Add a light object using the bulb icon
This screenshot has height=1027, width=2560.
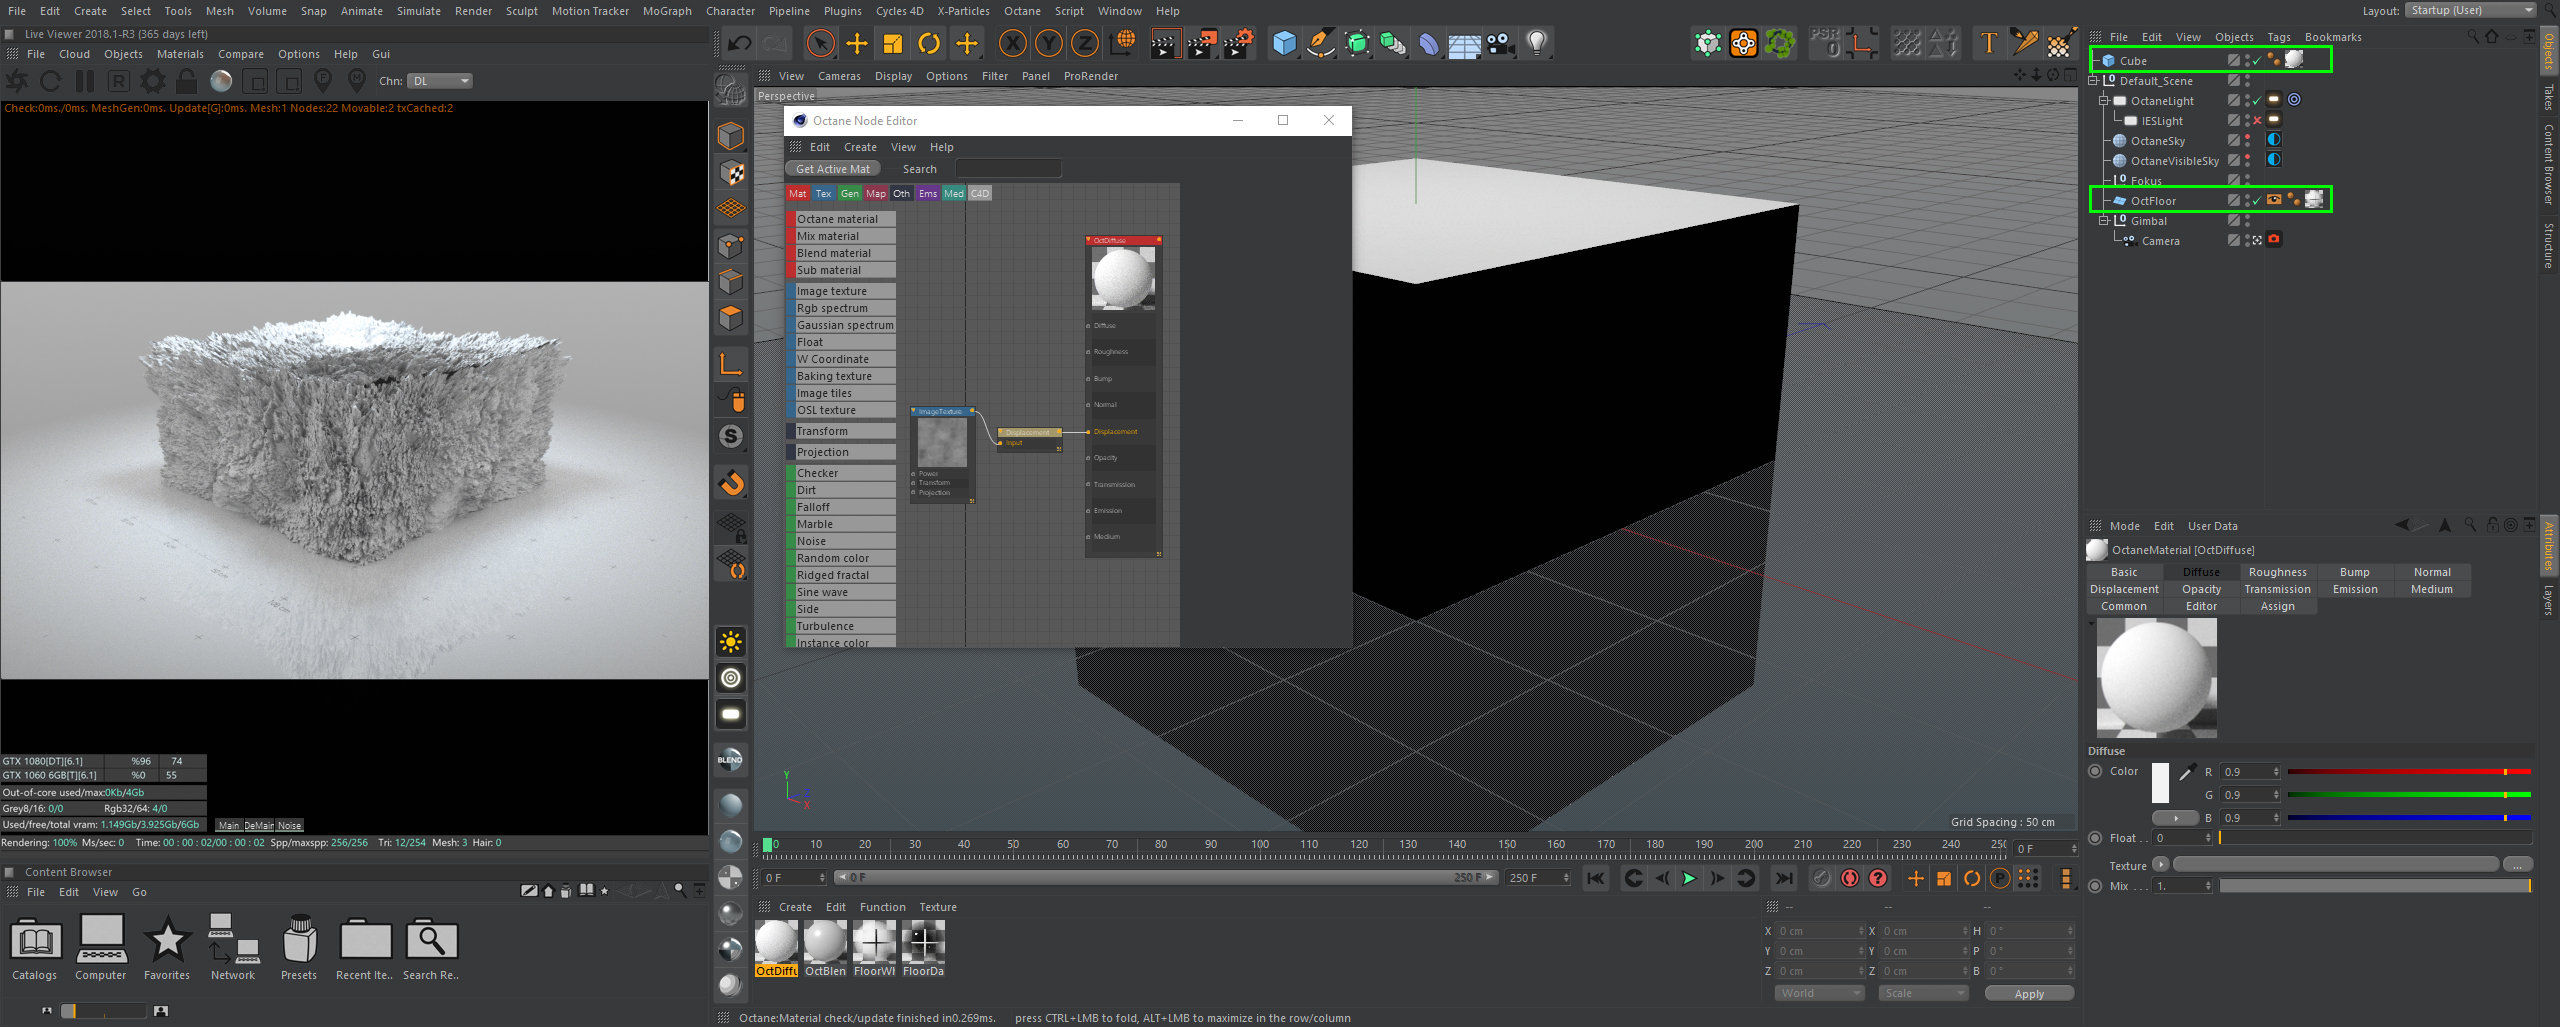click(x=1537, y=43)
